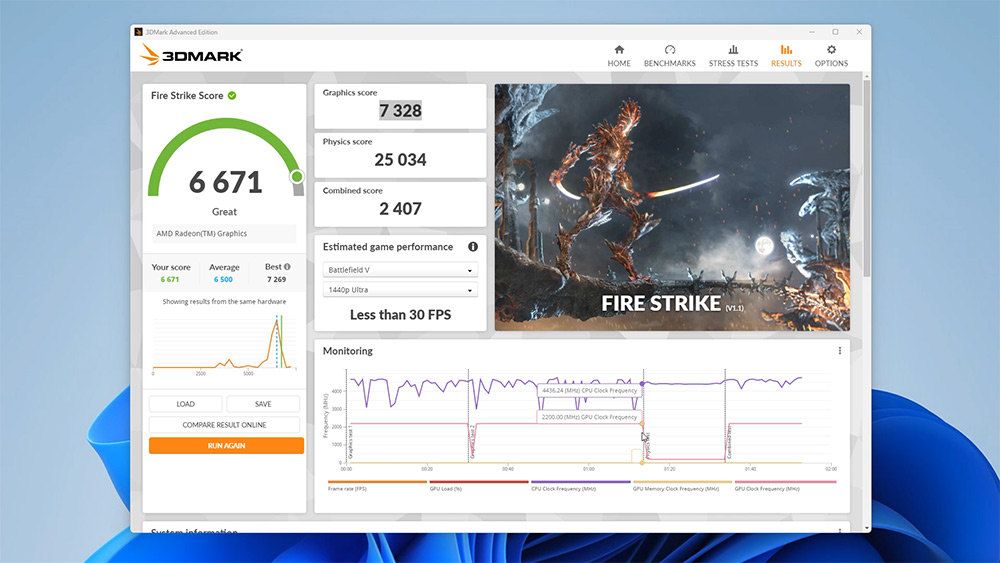This screenshot has width=1000, height=563.
Task: Click the Average score 6 500
Action: (223, 279)
